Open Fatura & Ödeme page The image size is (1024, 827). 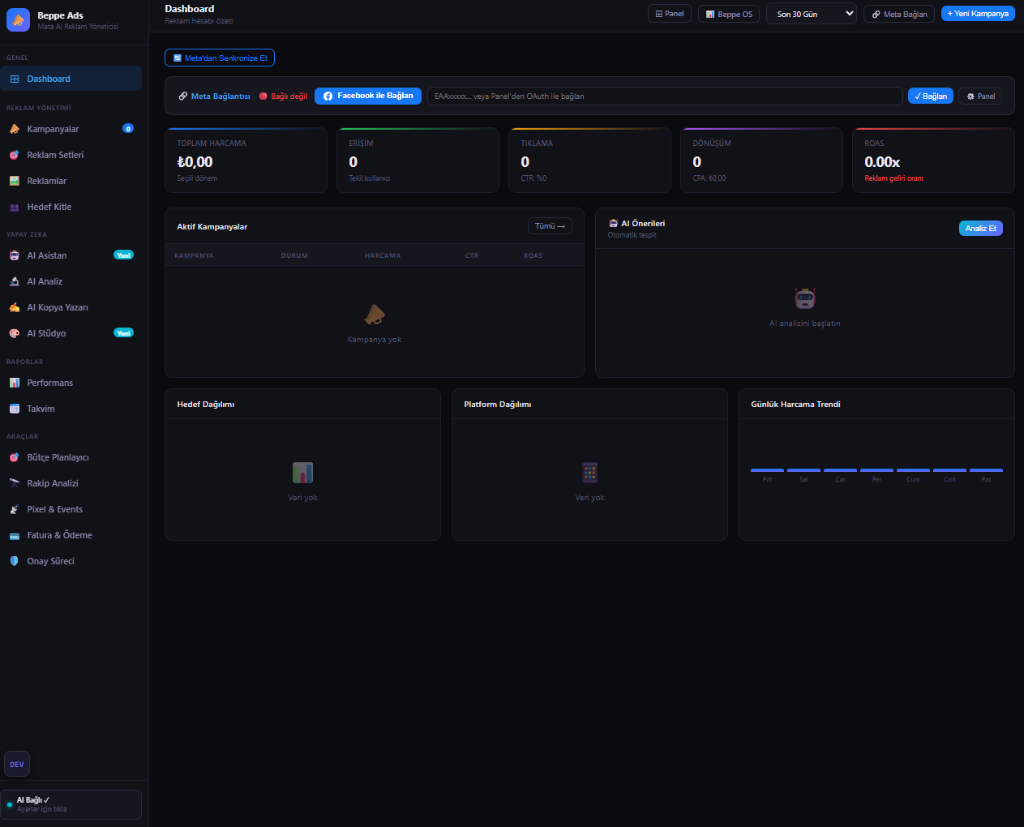click(59, 535)
